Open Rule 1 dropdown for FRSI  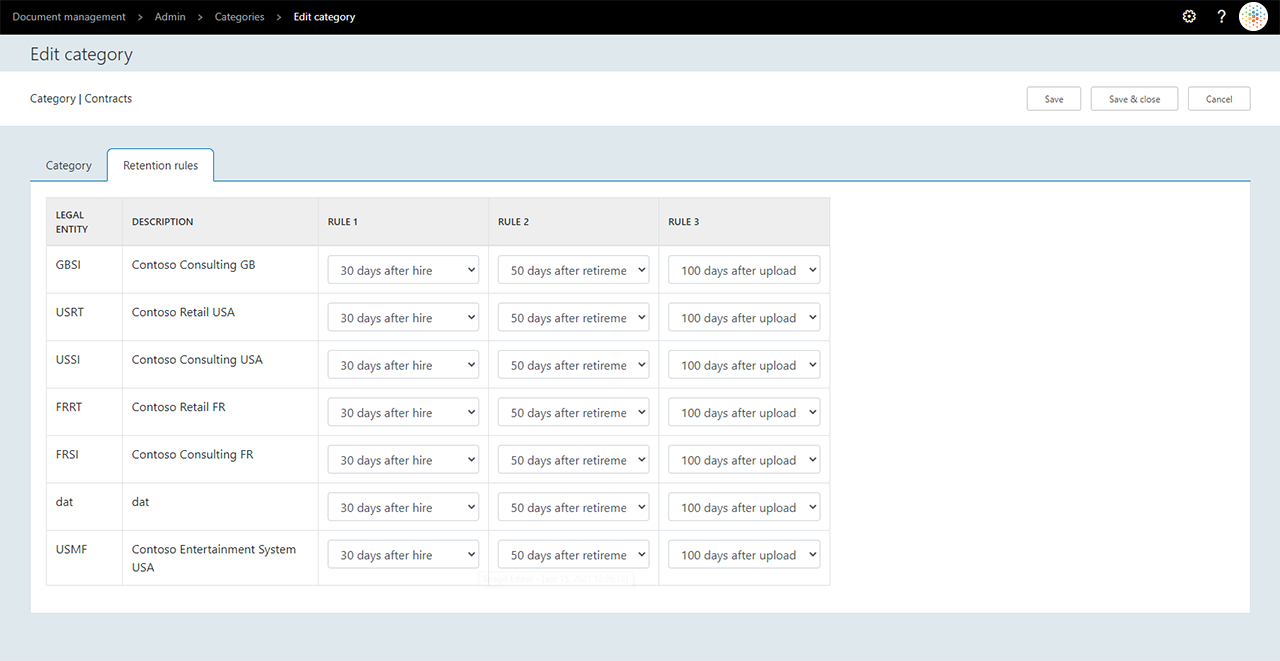[x=403, y=460]
